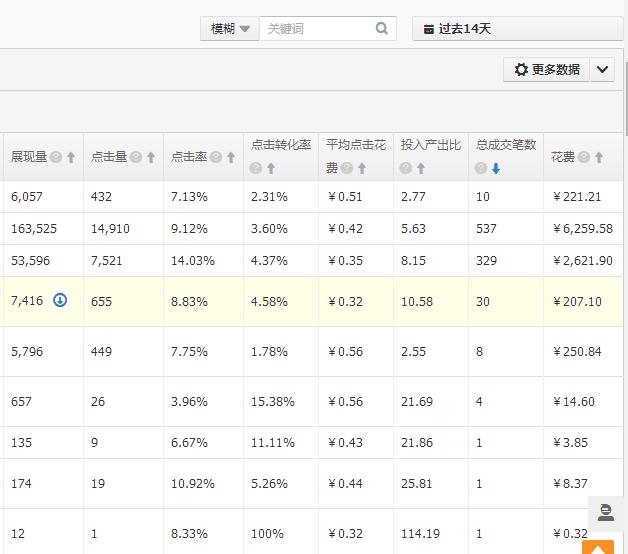
Task: Click the orange back-to-top arrow
Action: pyautogui.click(x=598, y=548)
